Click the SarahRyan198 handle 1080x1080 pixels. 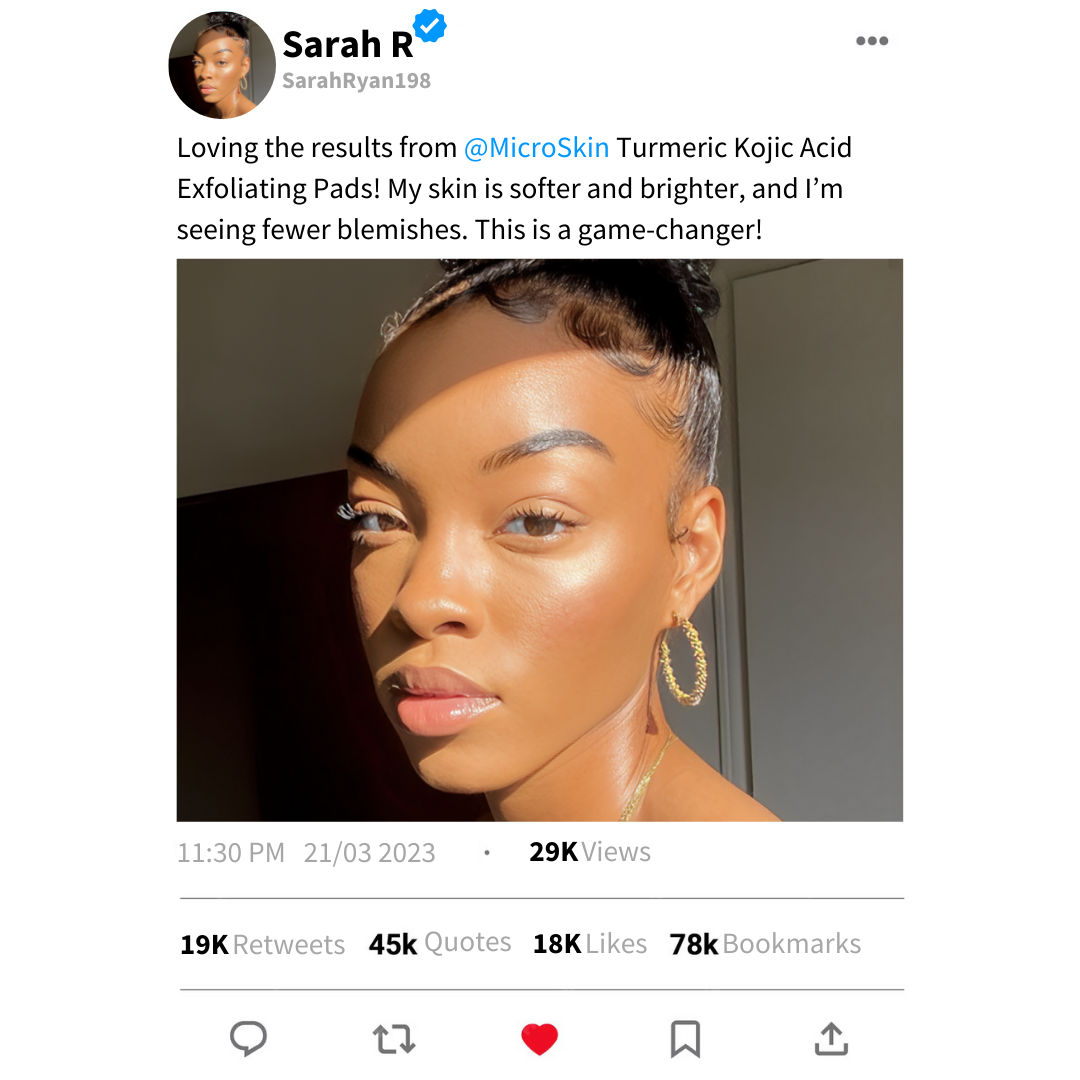(x=357, y=81)
